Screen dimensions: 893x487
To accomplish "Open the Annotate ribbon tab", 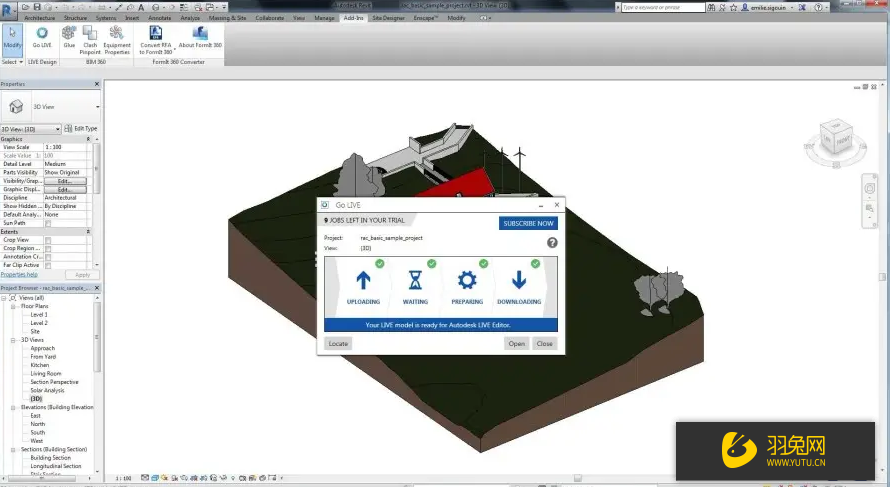I will (x=159, y=18).
